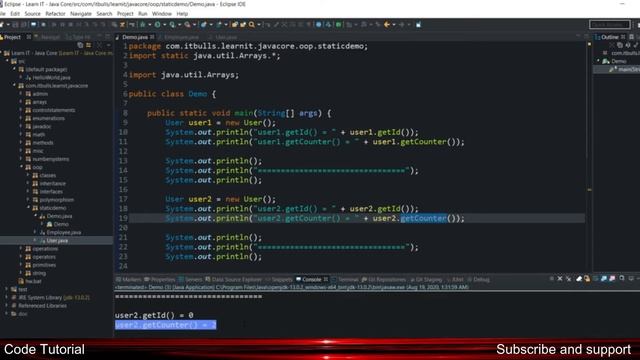Click the console output 'user2.getId() = 0'
This screenshot has height=360, width=640.
pyautogui.click(x=154, y=315)
